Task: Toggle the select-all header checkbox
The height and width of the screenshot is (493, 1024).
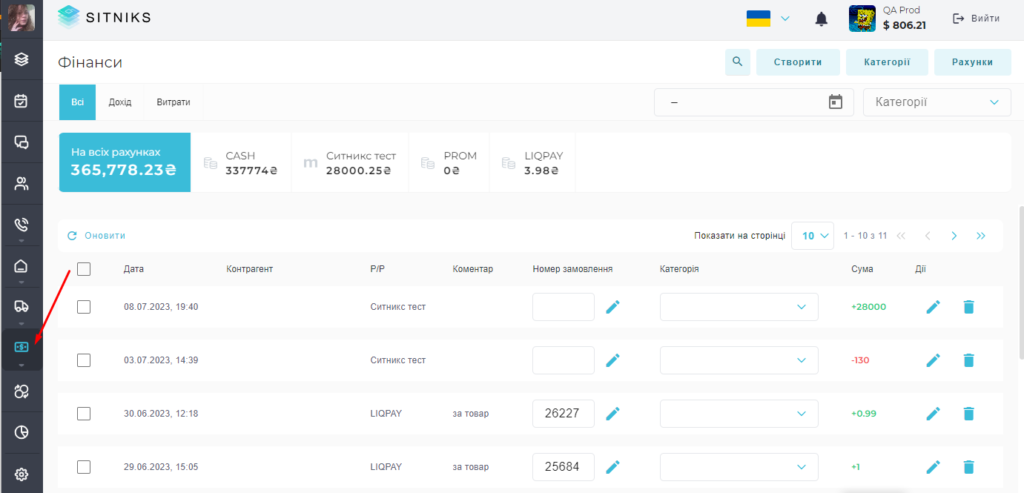Action: point(84,268)
